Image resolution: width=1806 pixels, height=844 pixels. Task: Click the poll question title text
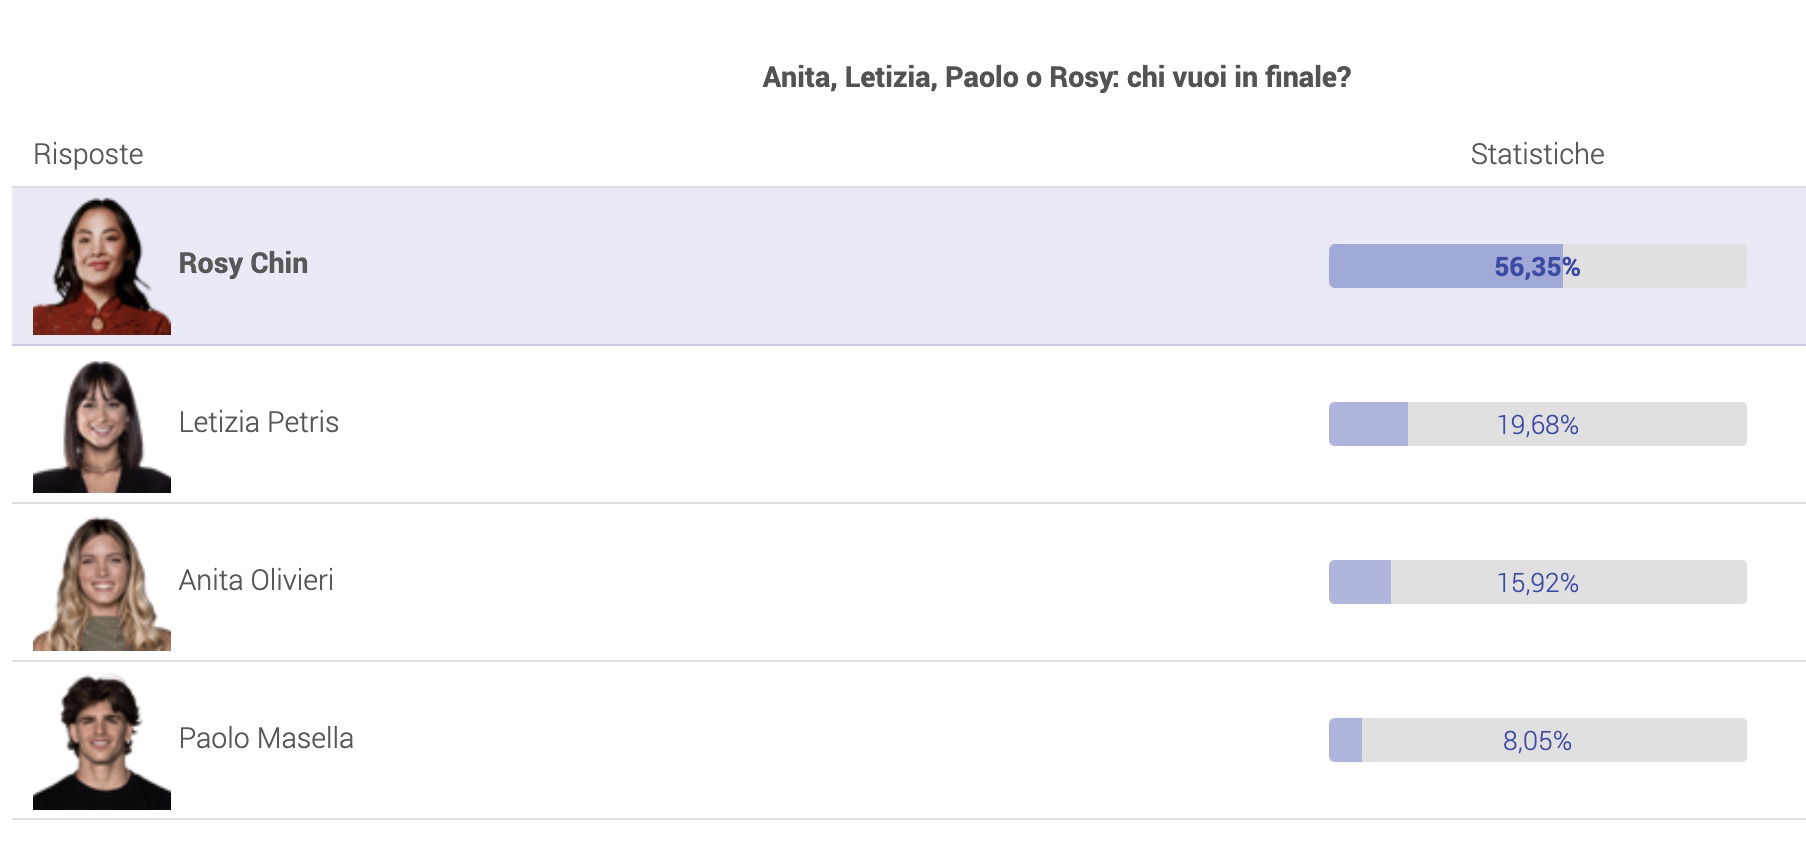point(1056,77)
